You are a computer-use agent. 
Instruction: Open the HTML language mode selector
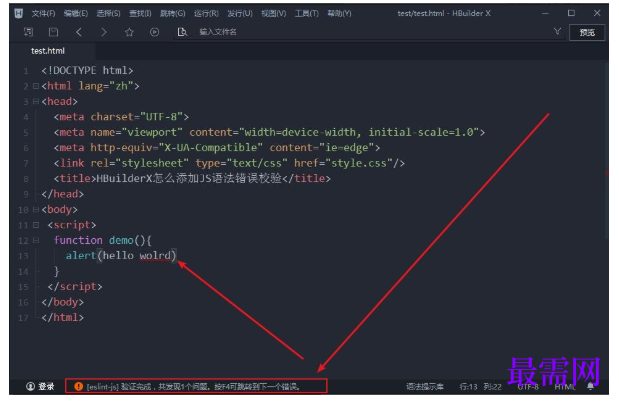(565, 385)
